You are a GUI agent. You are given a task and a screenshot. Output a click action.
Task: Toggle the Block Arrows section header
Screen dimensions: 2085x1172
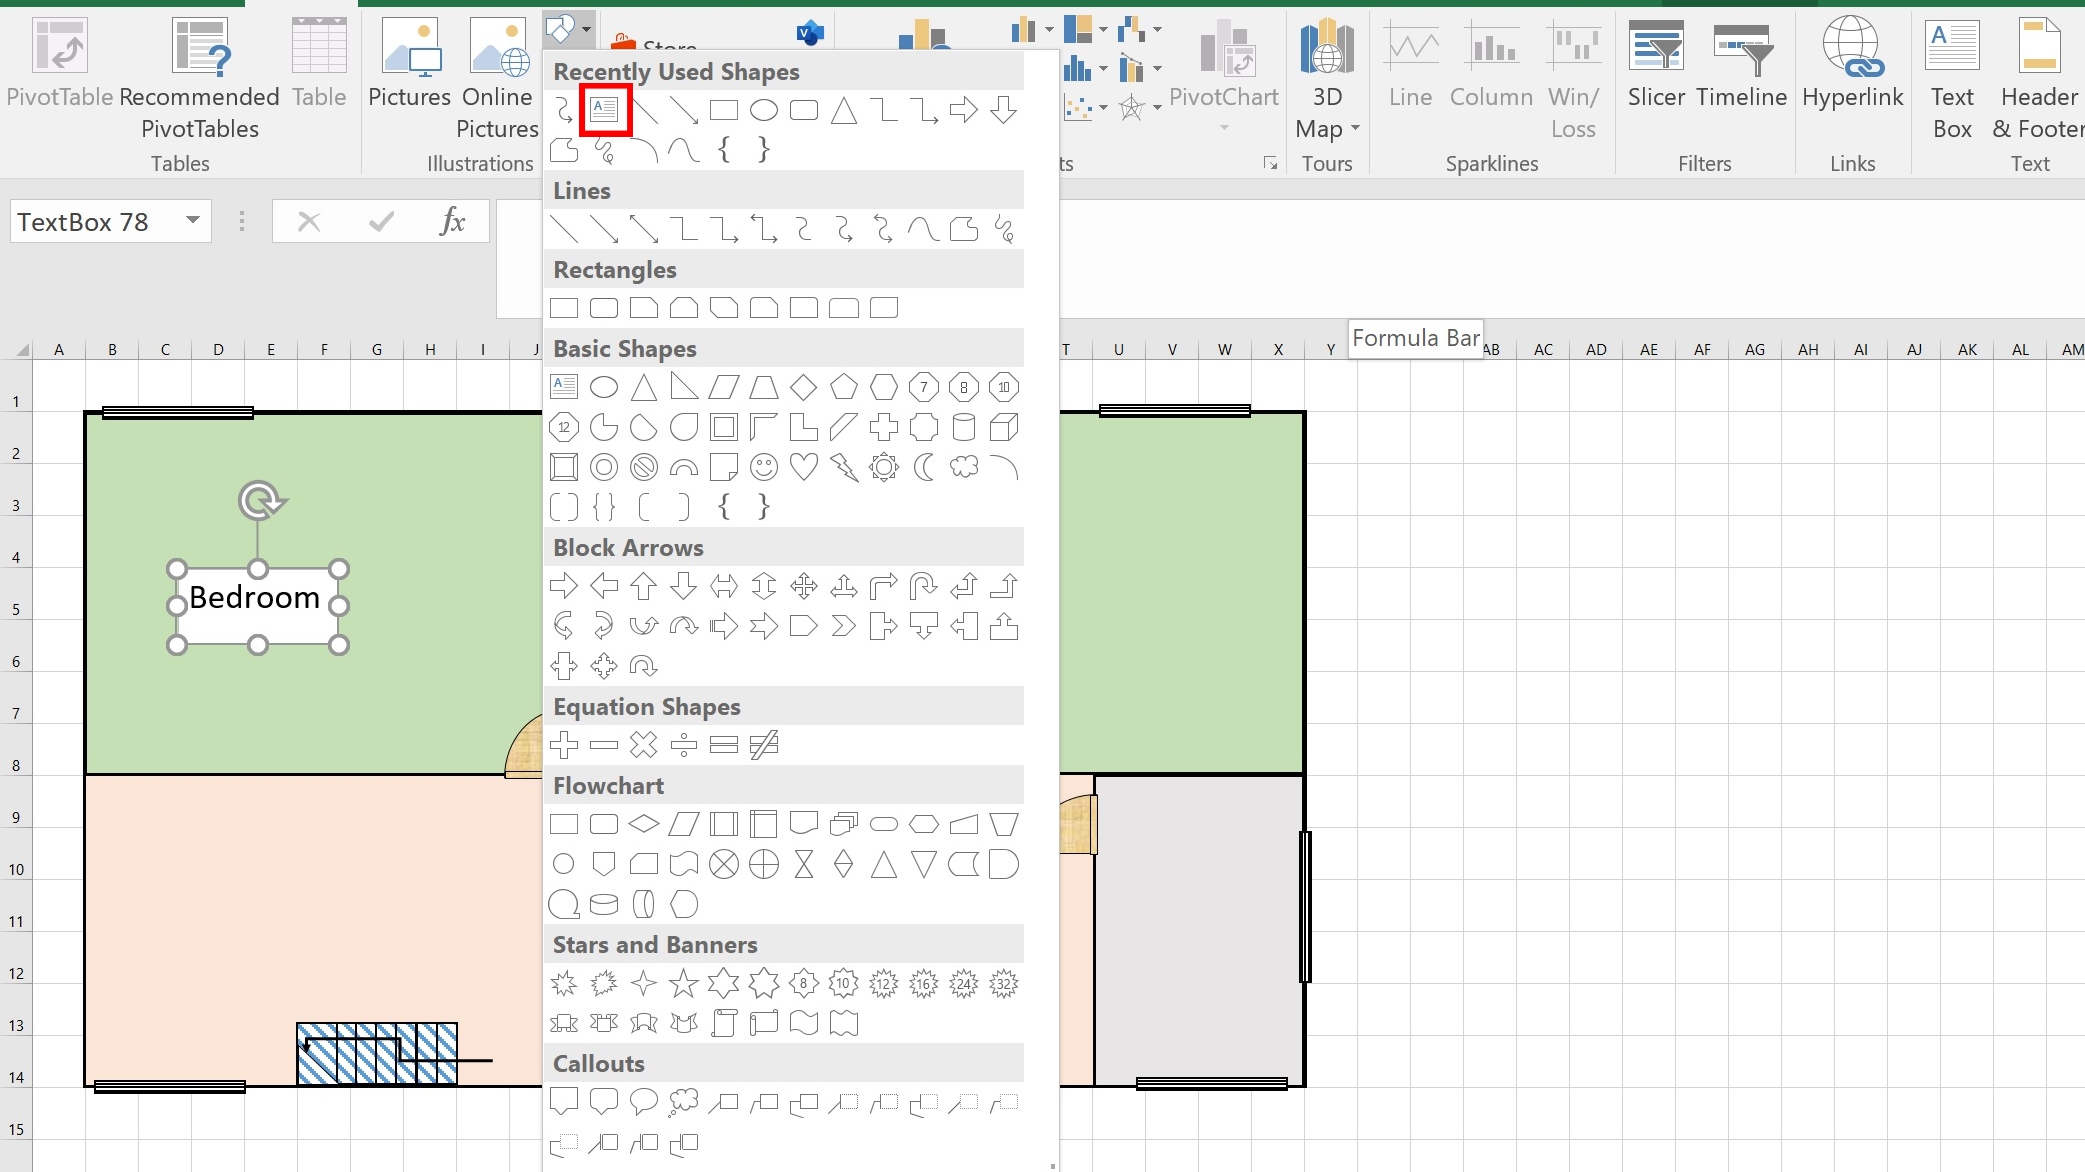[629, 547]
